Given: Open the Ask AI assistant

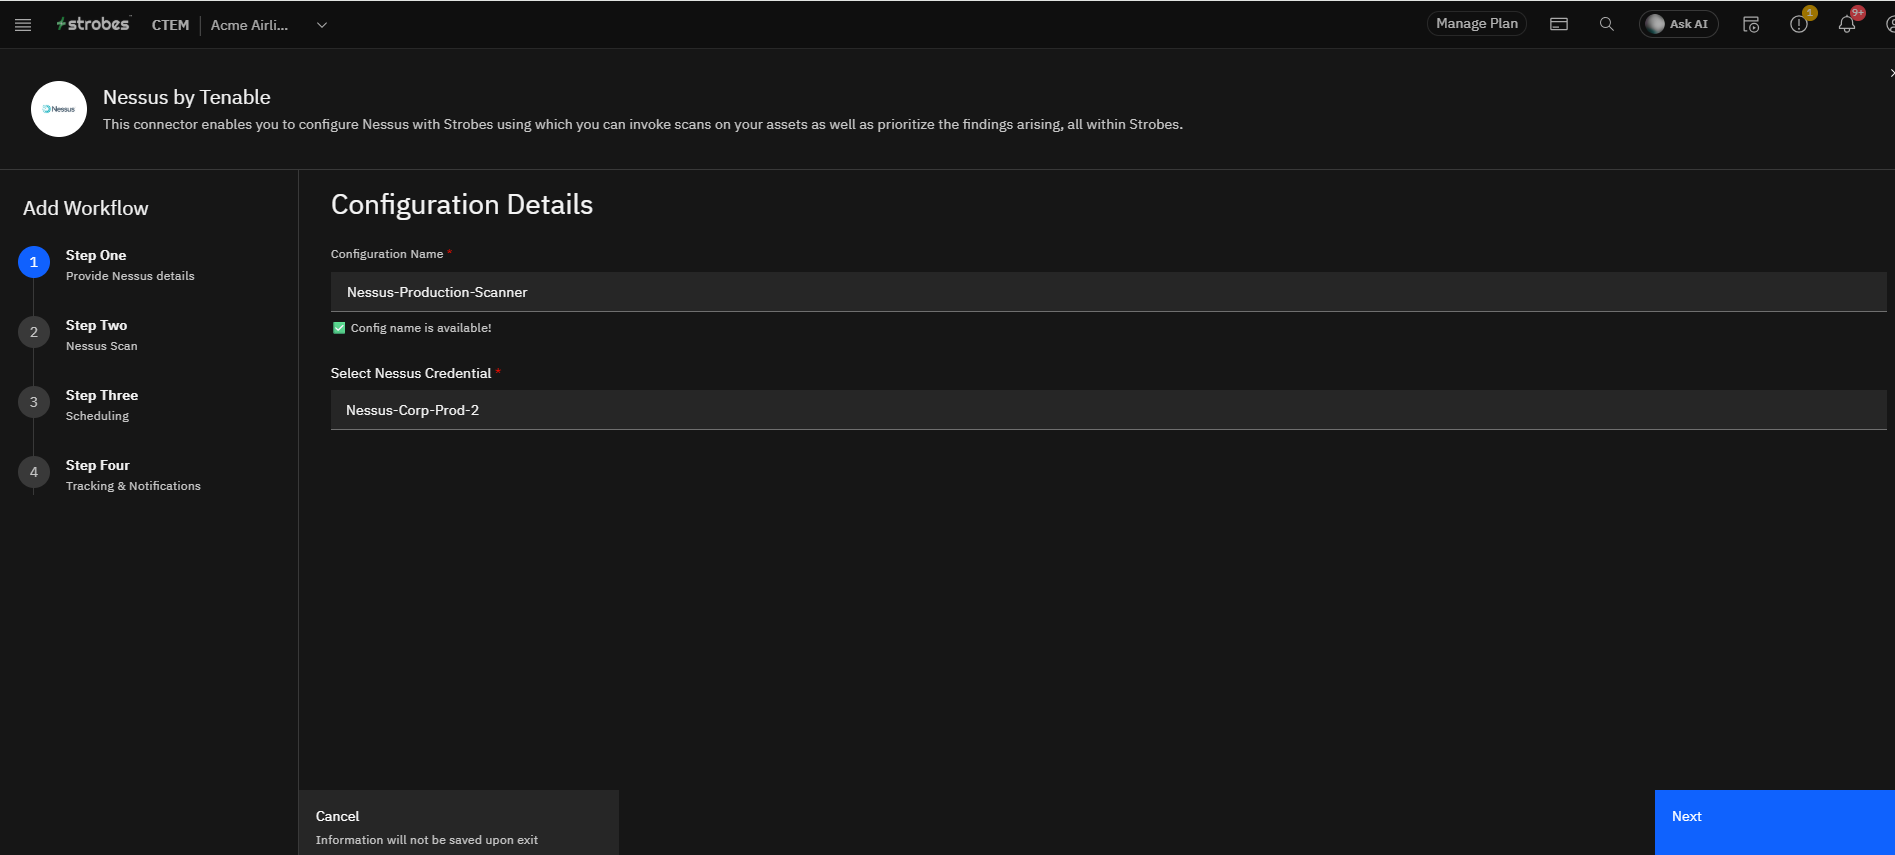Looking at the screenshot, I should pos(1679,24).
